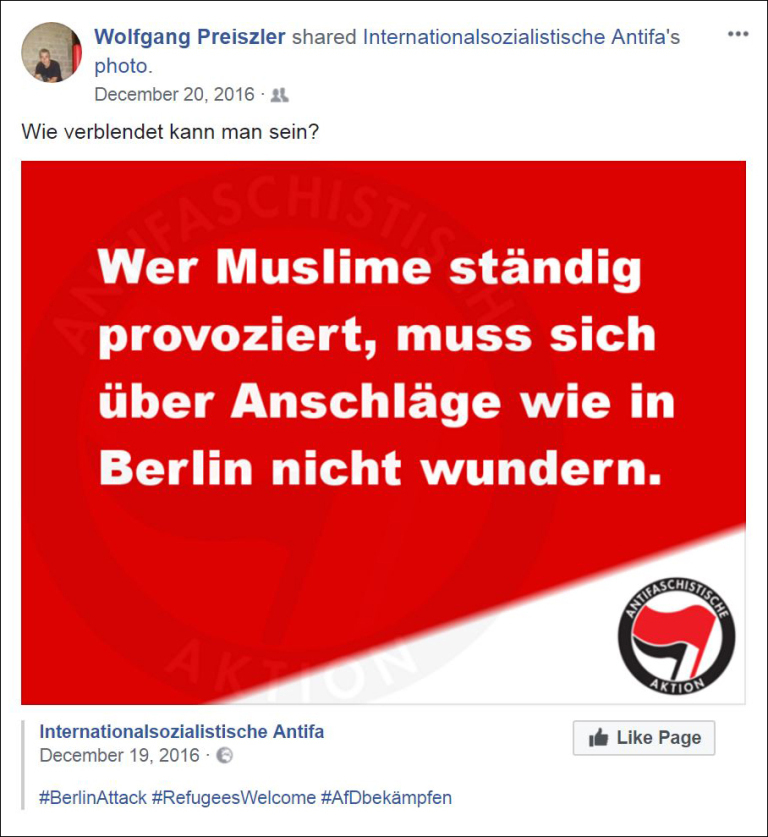Click the December 19, 2016 timestamp
Screen dimensions: 768x837
click(x=120, y=755)
